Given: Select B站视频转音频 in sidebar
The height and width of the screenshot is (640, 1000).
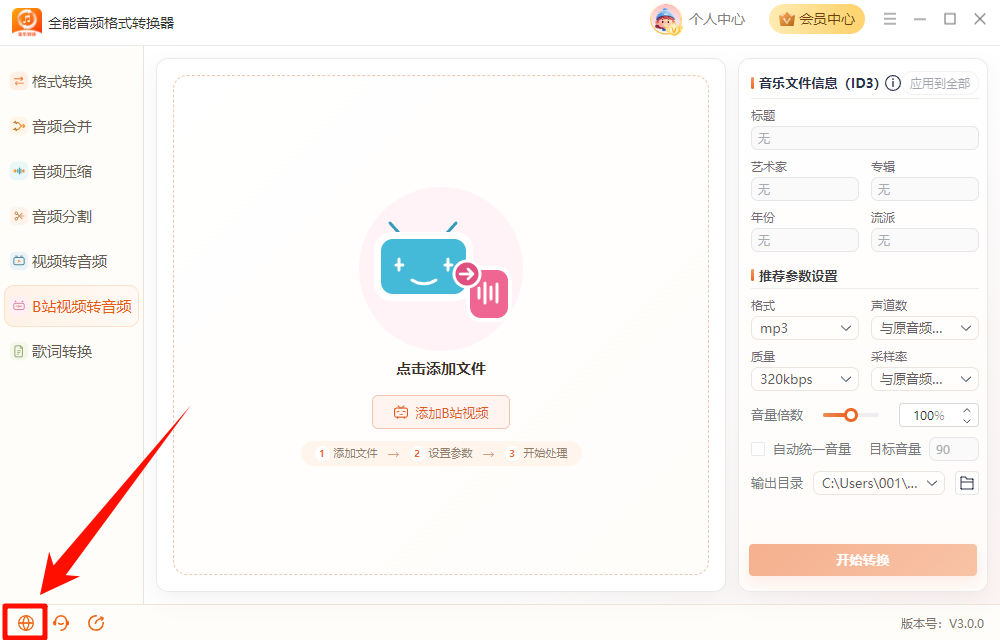Looking at the screenshot, I should coord(71,306).
